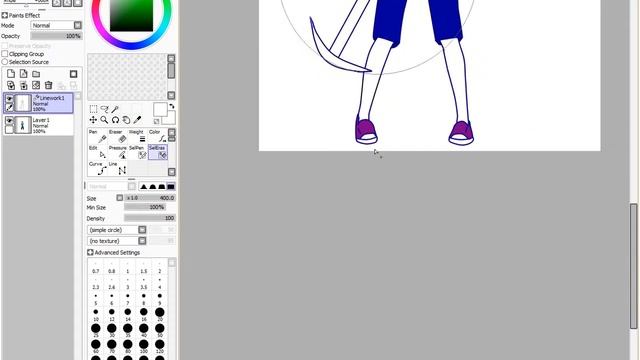Enable the Clipping Group checkbox
Viewport: 640px width, 360px height.
point(5,54)
